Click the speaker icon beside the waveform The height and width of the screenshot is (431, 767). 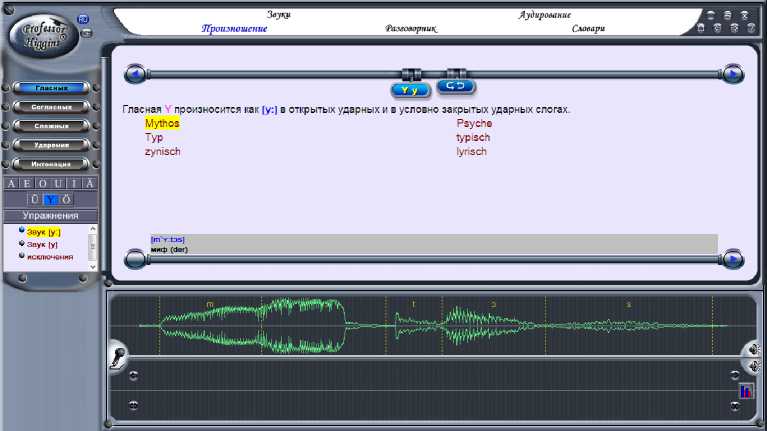(752, 351)
